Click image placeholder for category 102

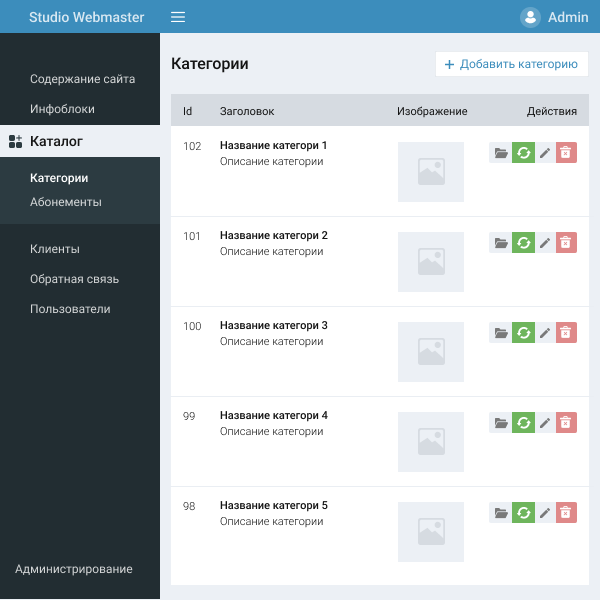[x=431, y=172]
